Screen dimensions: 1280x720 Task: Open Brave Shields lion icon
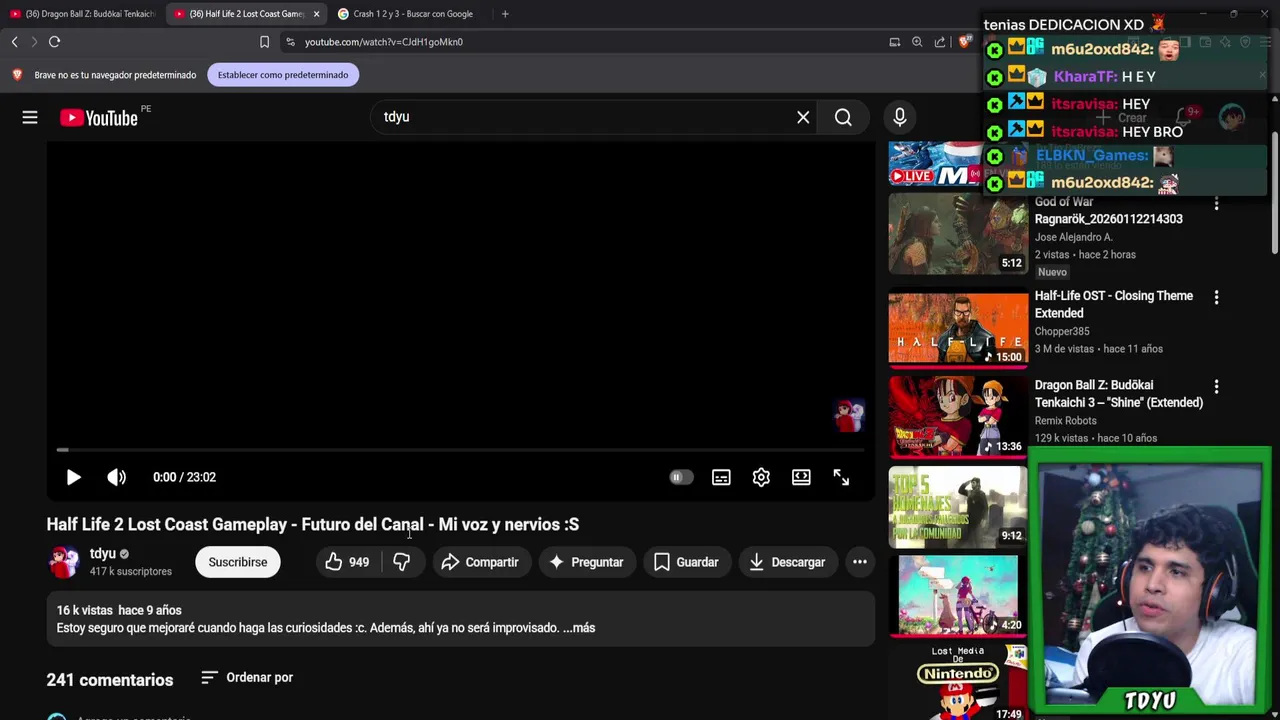[964, 42]
